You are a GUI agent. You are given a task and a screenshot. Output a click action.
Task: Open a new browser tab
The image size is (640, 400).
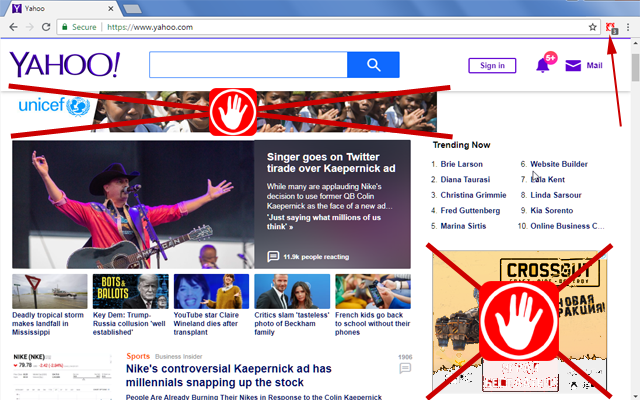(132, 9)
